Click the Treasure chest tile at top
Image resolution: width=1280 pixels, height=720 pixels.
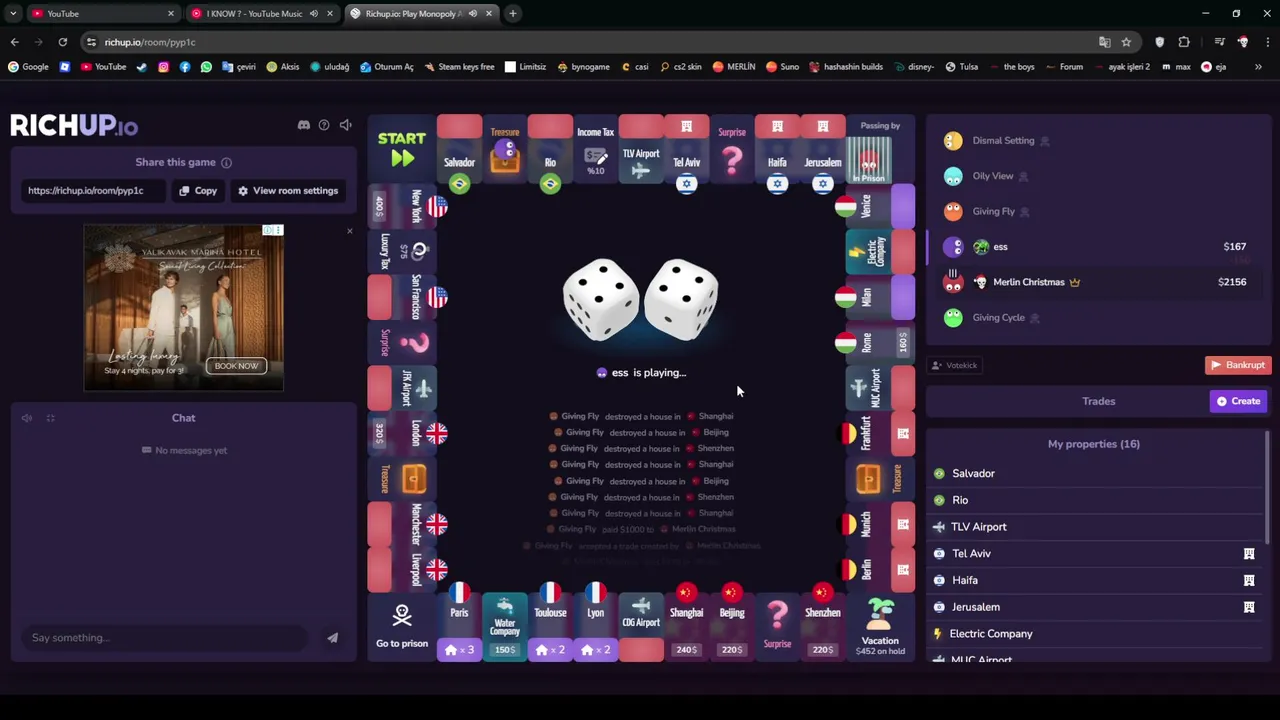point(505,150)
